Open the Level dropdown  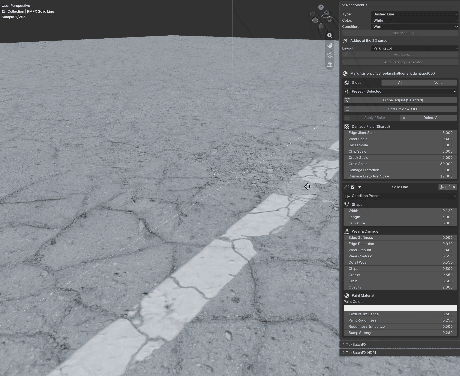pyautogui.click(x=415, y=48)
